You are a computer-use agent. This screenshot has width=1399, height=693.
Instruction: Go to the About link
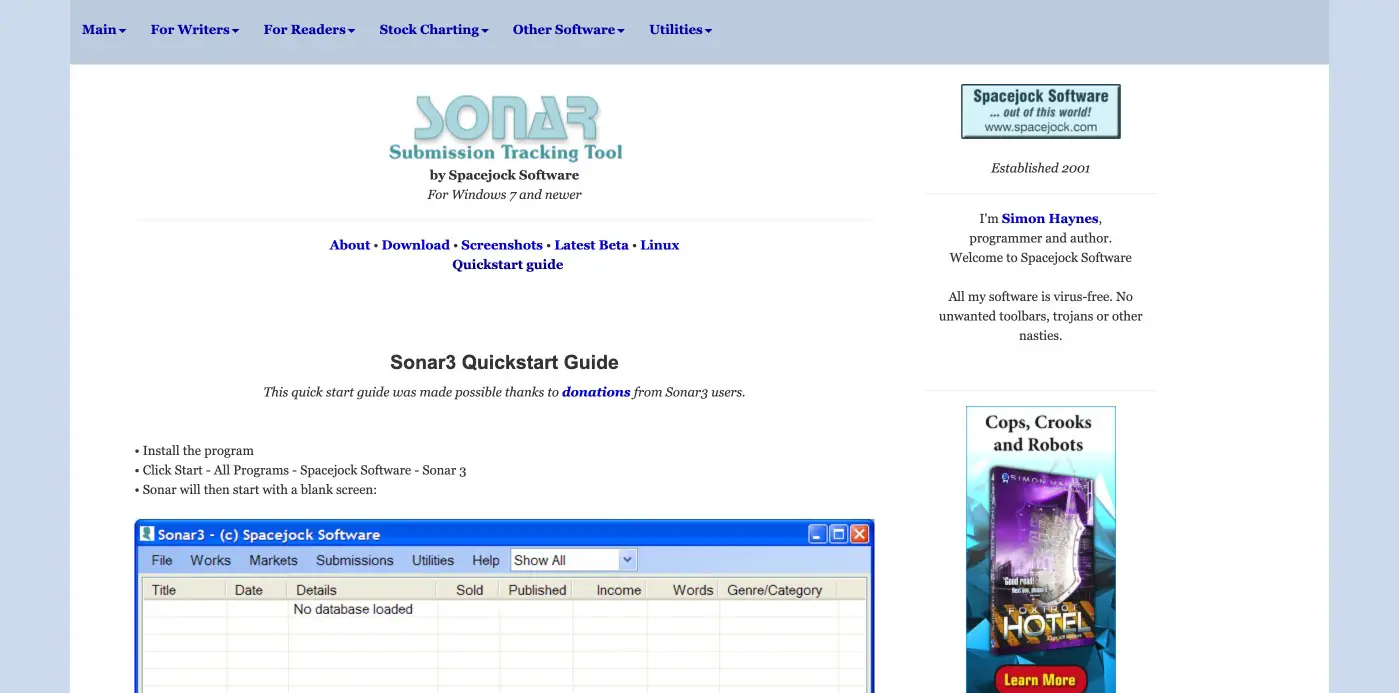coord(350,245)
